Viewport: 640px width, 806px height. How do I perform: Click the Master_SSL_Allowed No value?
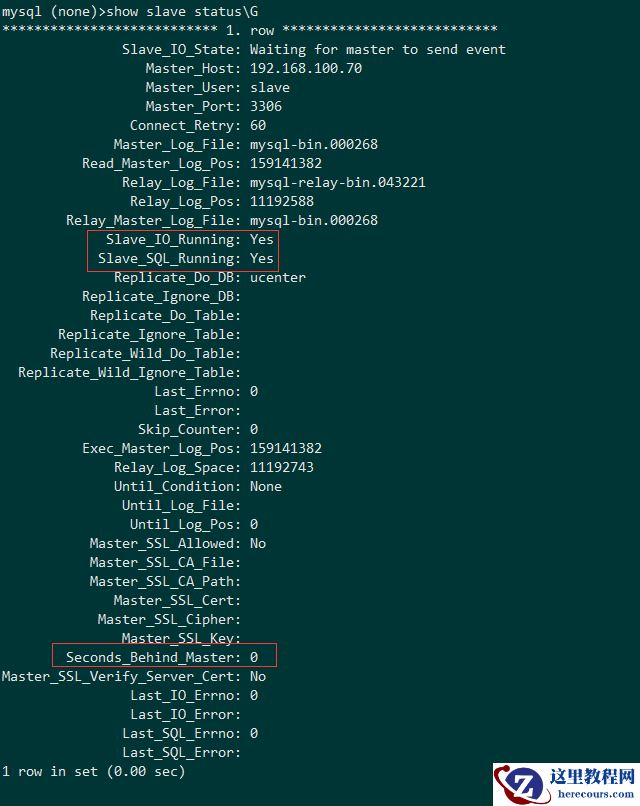(x=258, y=543)
